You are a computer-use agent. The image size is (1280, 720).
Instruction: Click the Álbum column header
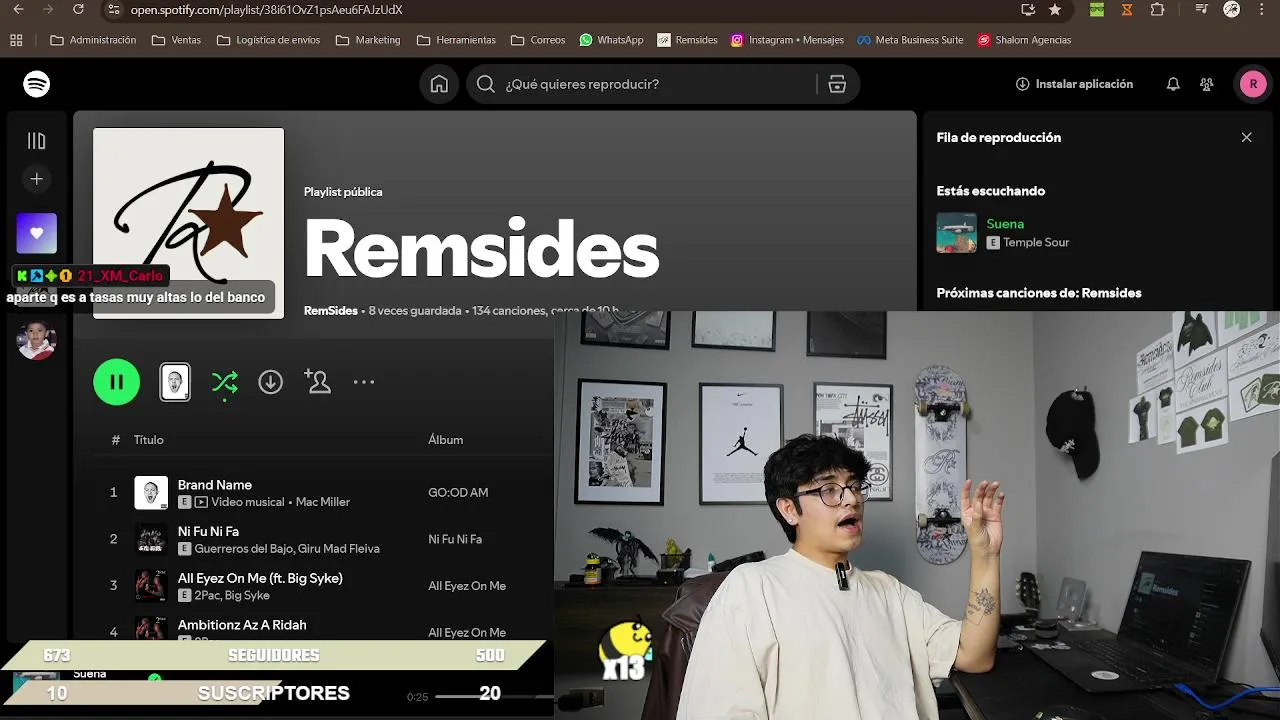pyautogui.click(x=445, y=440)
